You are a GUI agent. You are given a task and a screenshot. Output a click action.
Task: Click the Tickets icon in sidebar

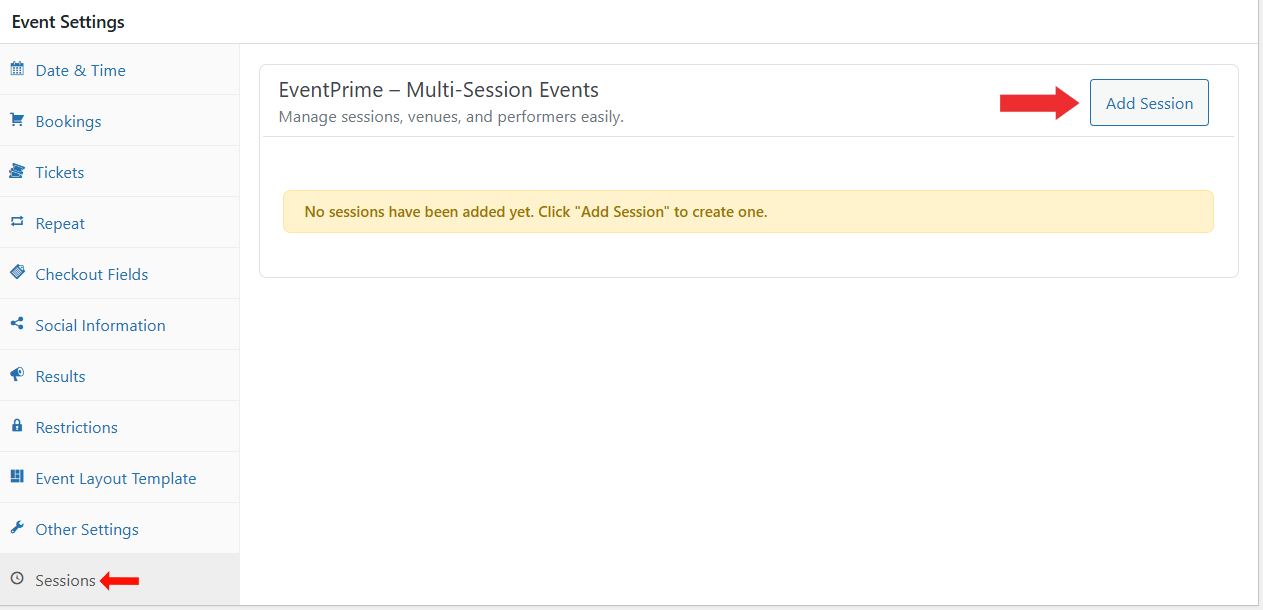(17, 171)
